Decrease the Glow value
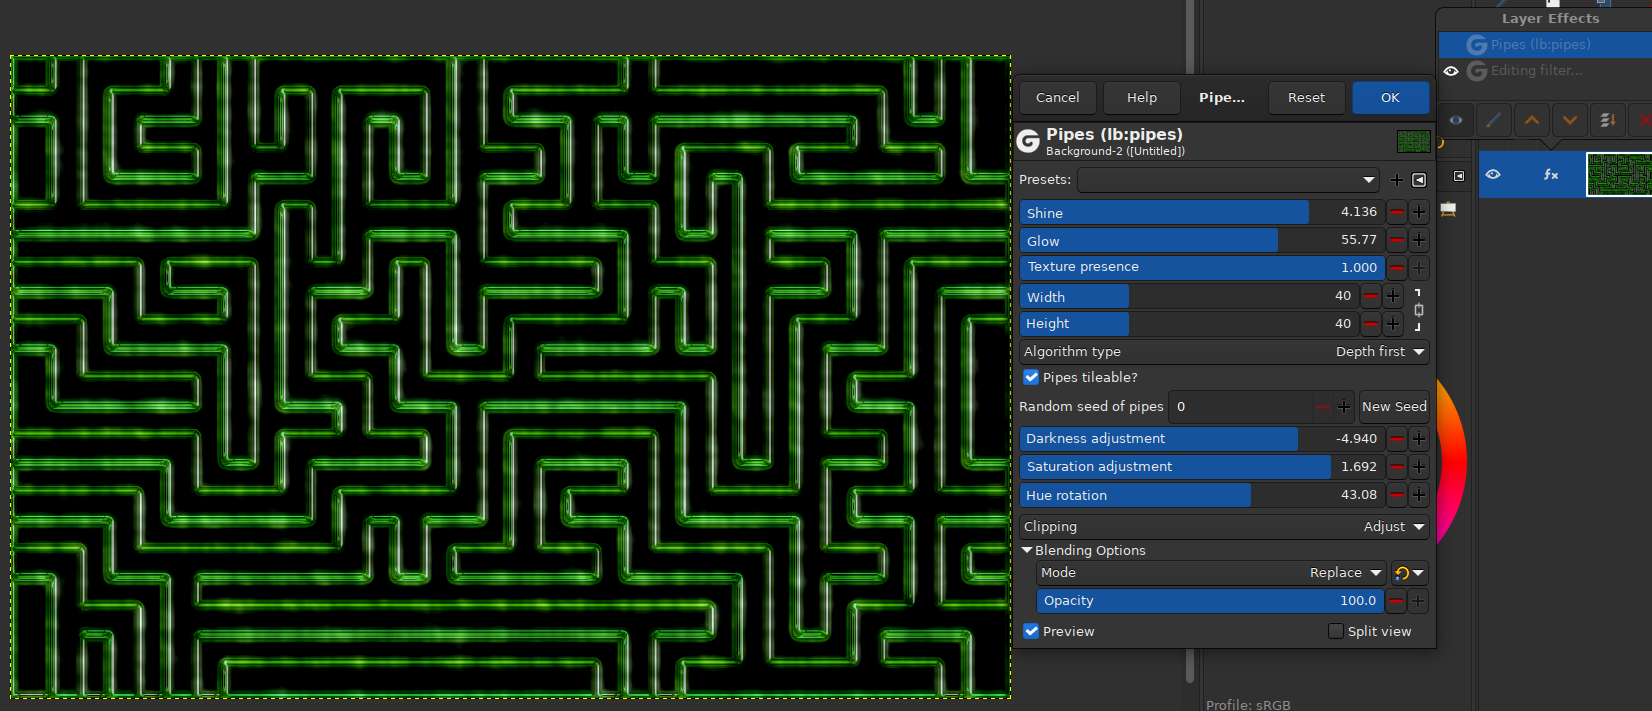This screenshot has width=1652, height=711. (x=1396, y=240)
